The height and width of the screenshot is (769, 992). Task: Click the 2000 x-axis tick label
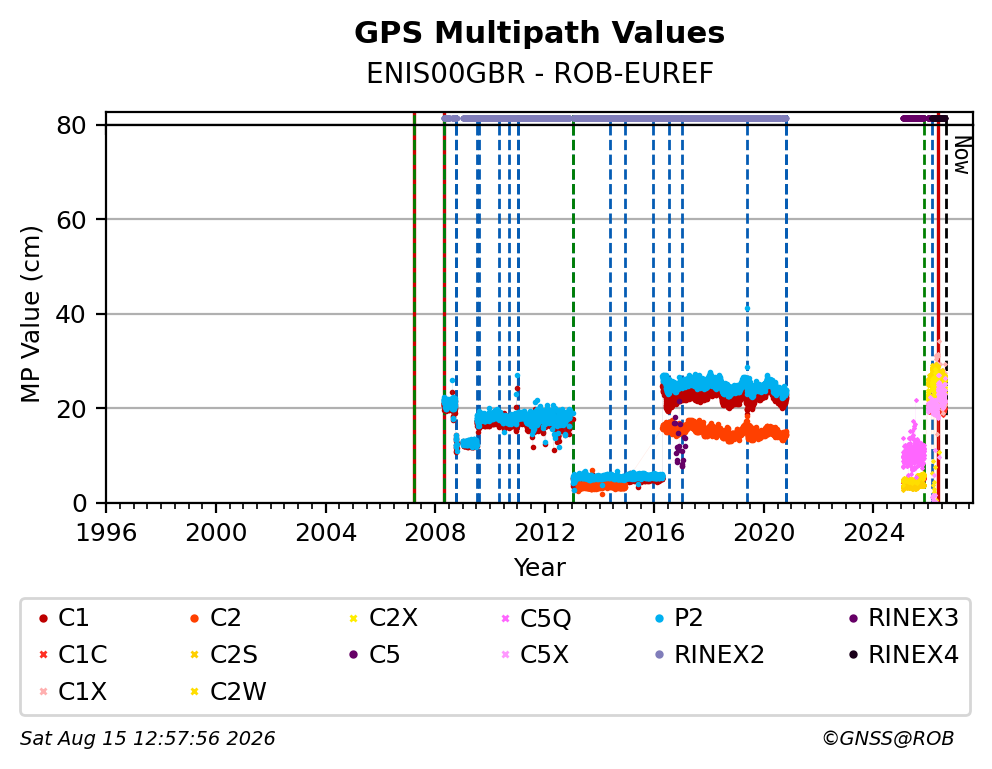pos(216,533)
